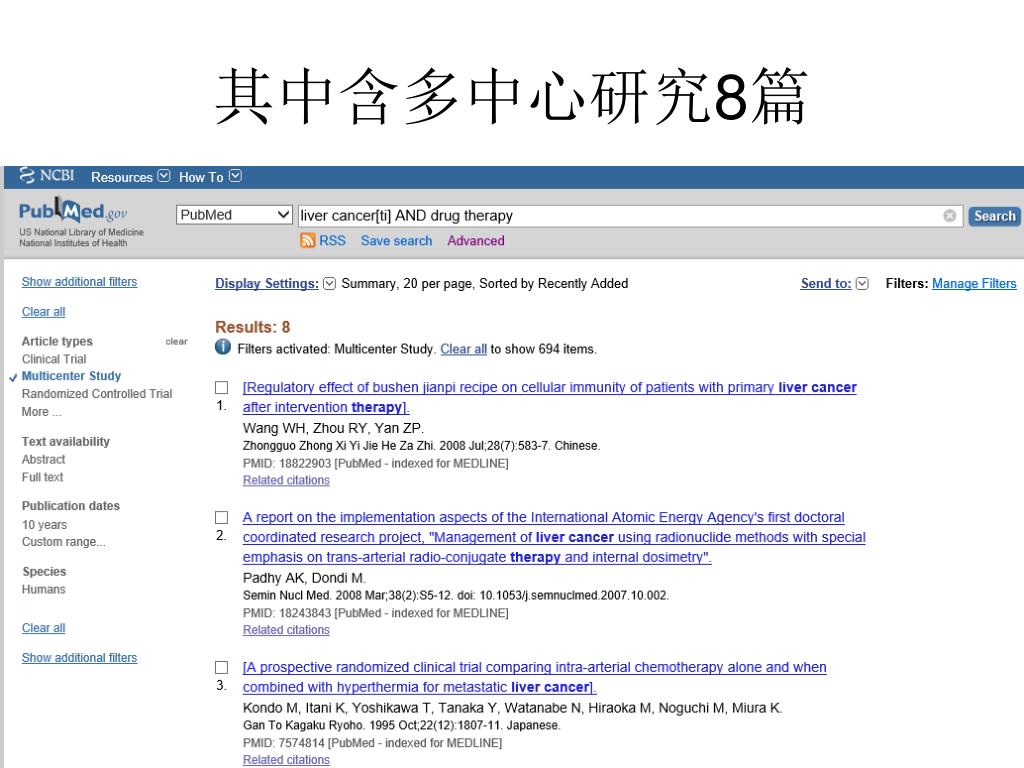Open Related citations for PMID 18822903
Viewport: 1024px width, 768px height.
tap(286, 480)
